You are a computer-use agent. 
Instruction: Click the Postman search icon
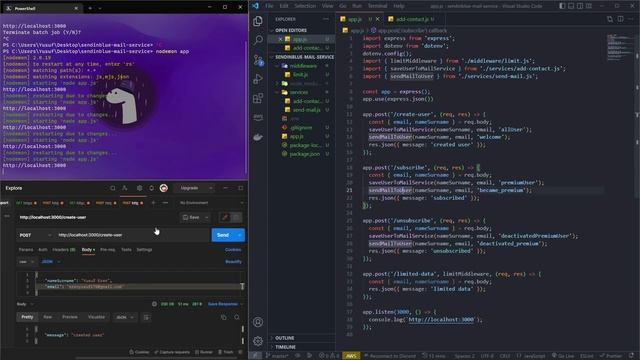point(113,188)
